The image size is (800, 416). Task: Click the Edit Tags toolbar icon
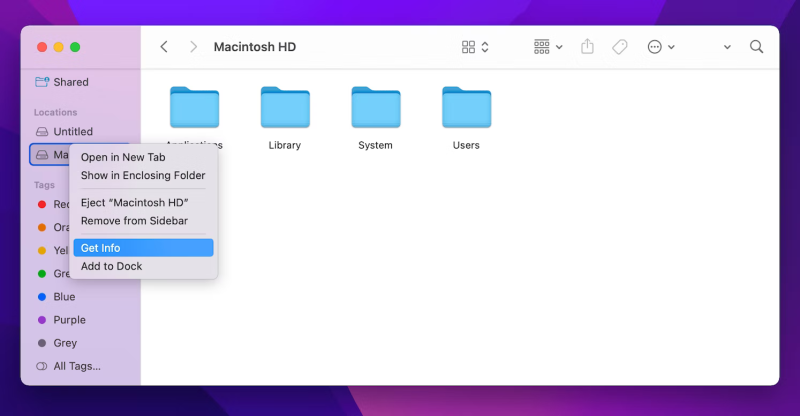coord(619,47)
